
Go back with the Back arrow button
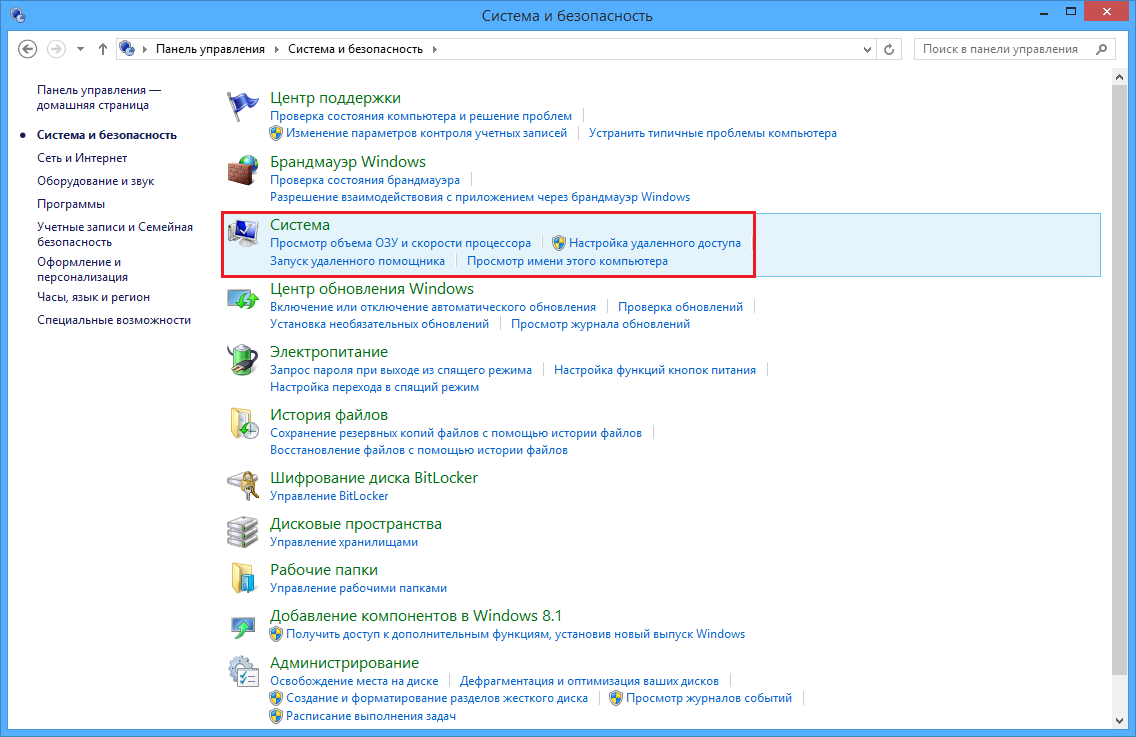[x=28, y=49]
